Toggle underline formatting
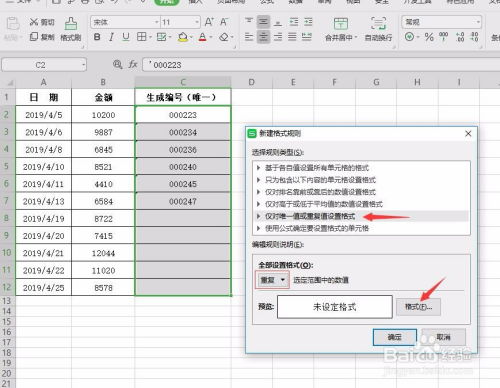 click(126, 37)
